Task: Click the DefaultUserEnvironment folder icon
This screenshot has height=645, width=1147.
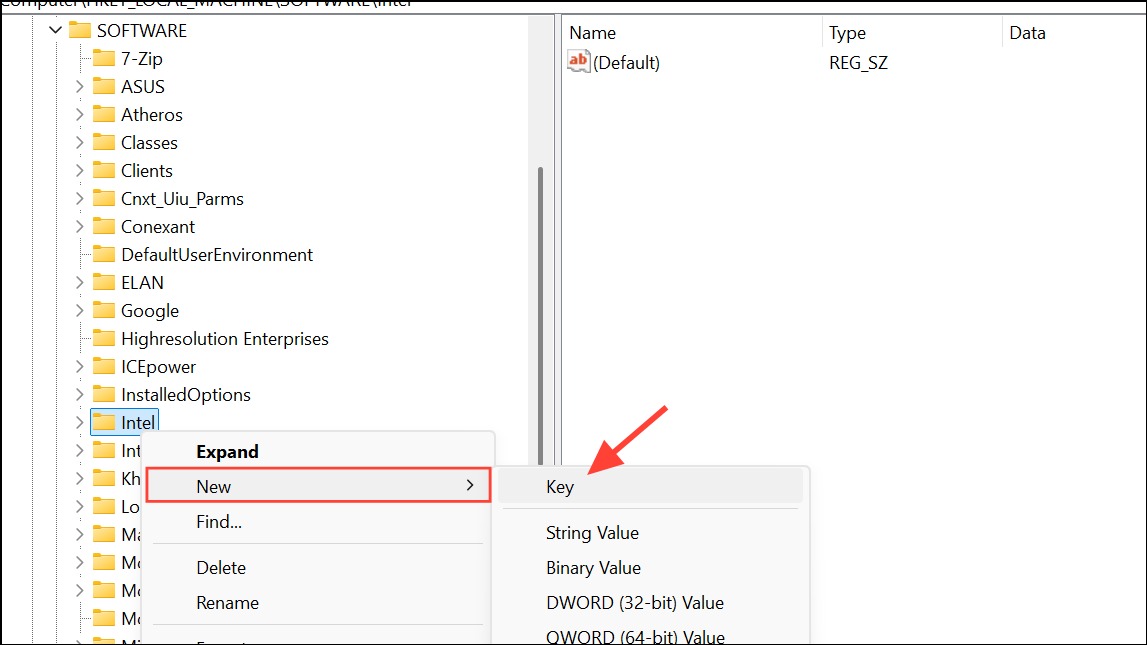Action: [104, 254]
